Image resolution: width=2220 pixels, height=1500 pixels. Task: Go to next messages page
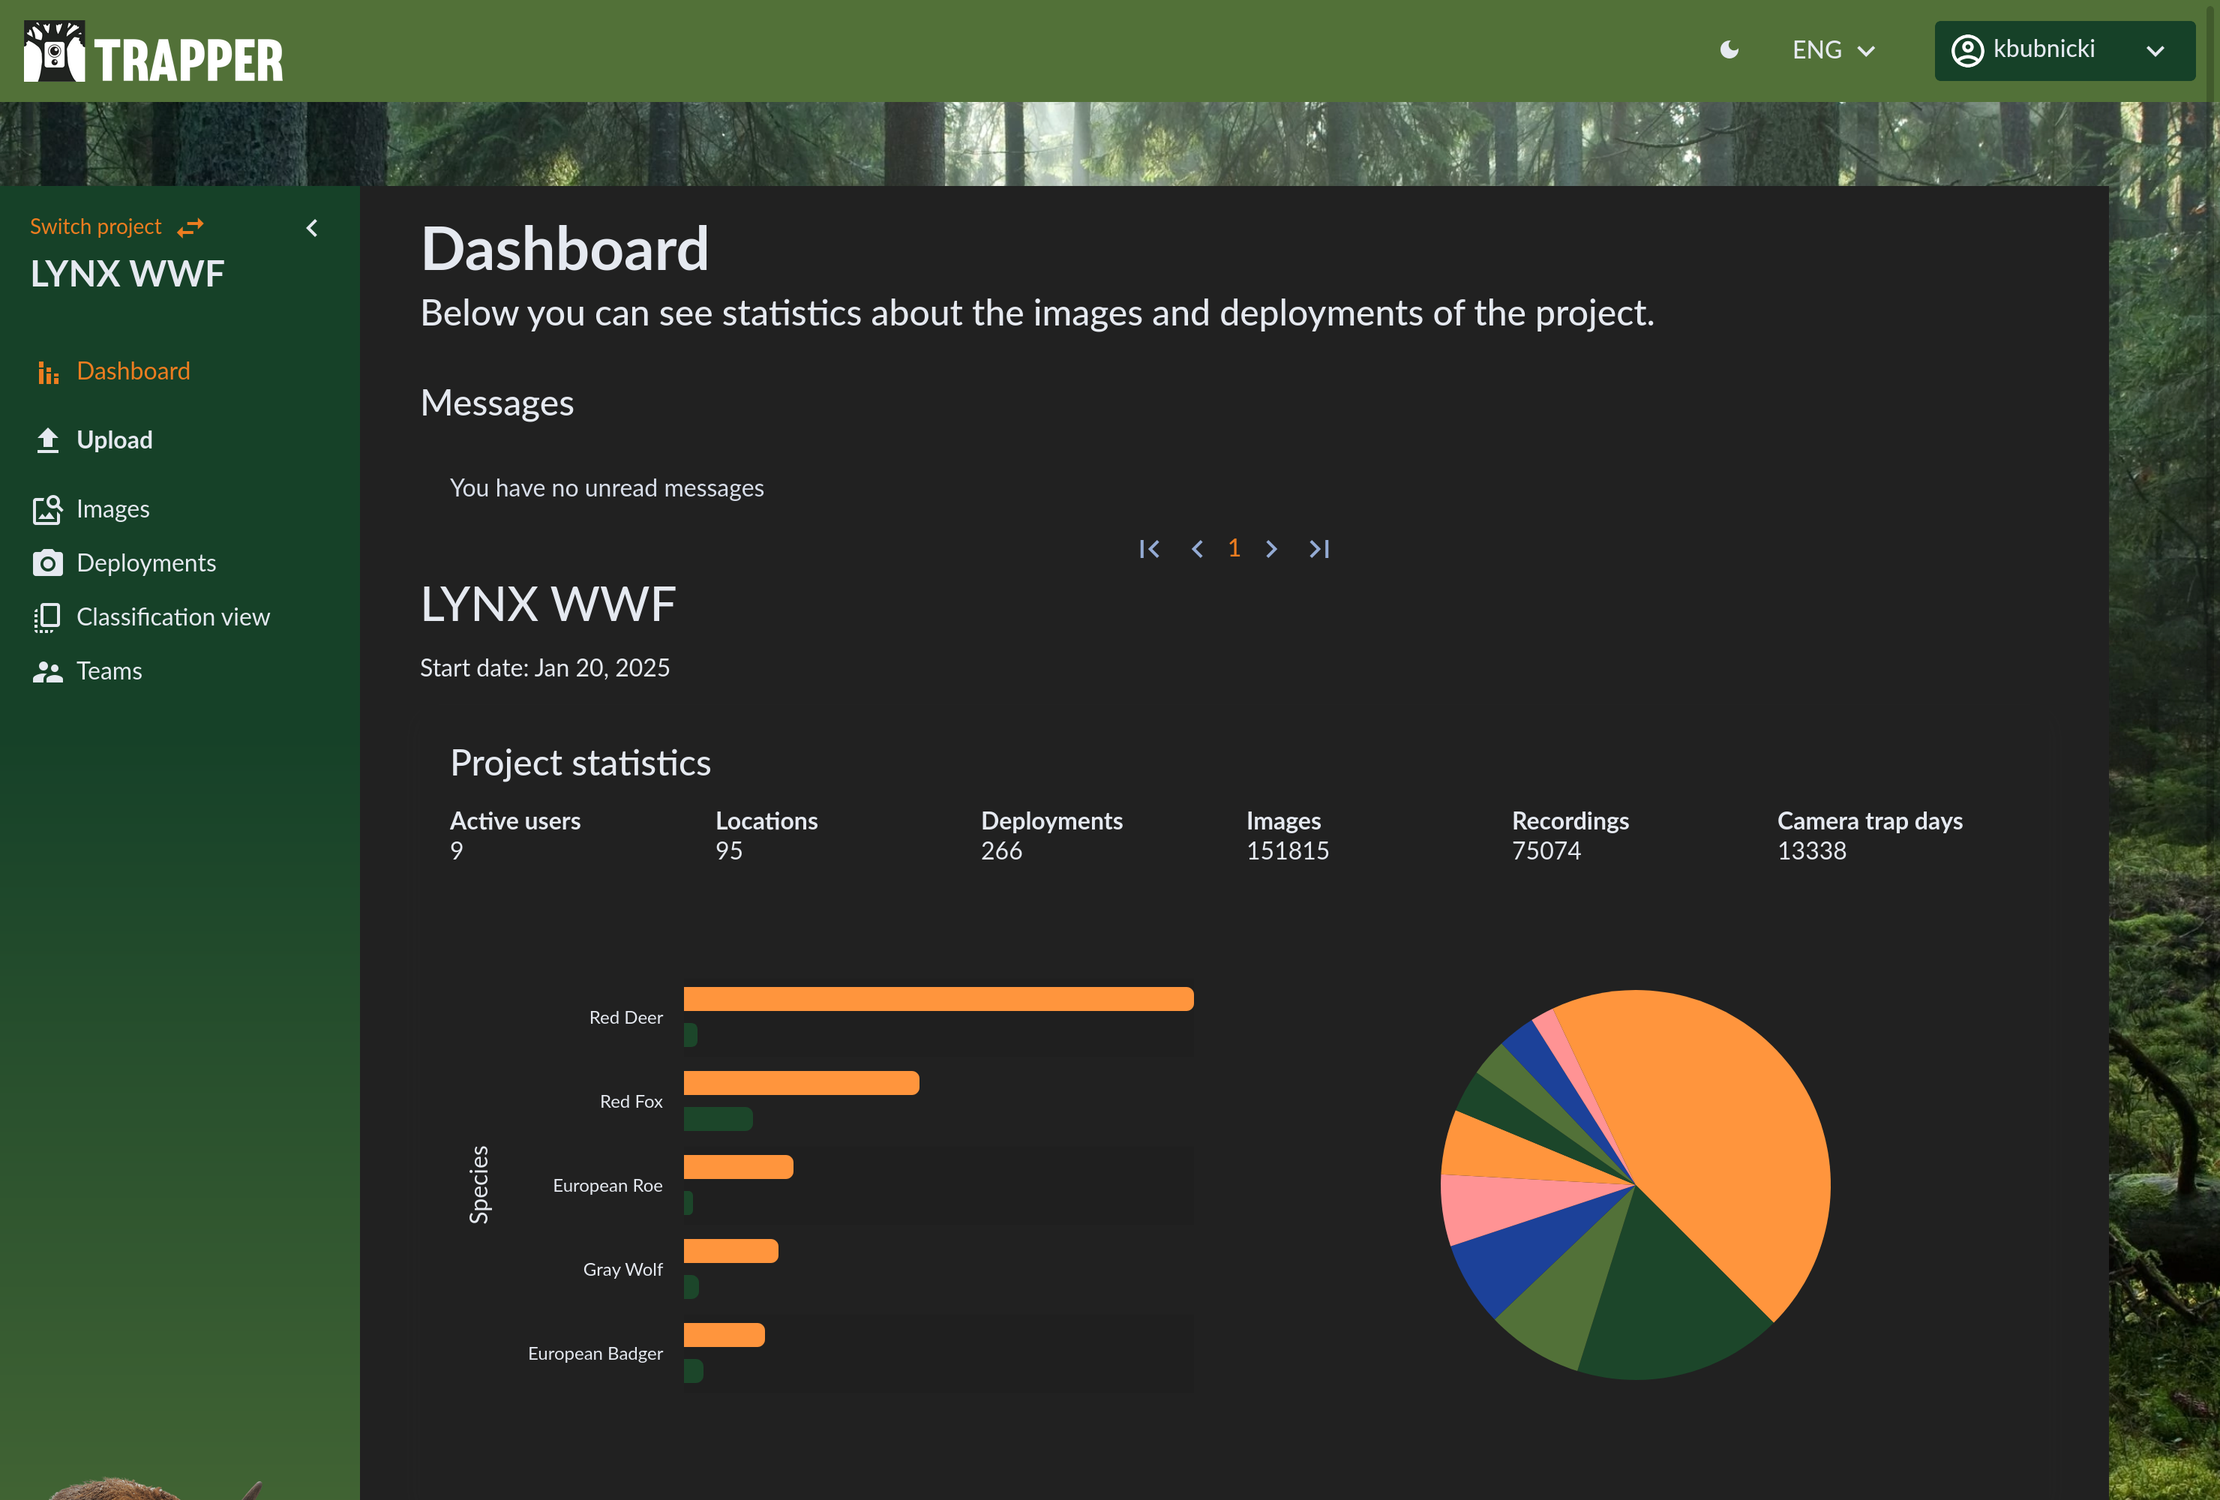click(1271, 549)
